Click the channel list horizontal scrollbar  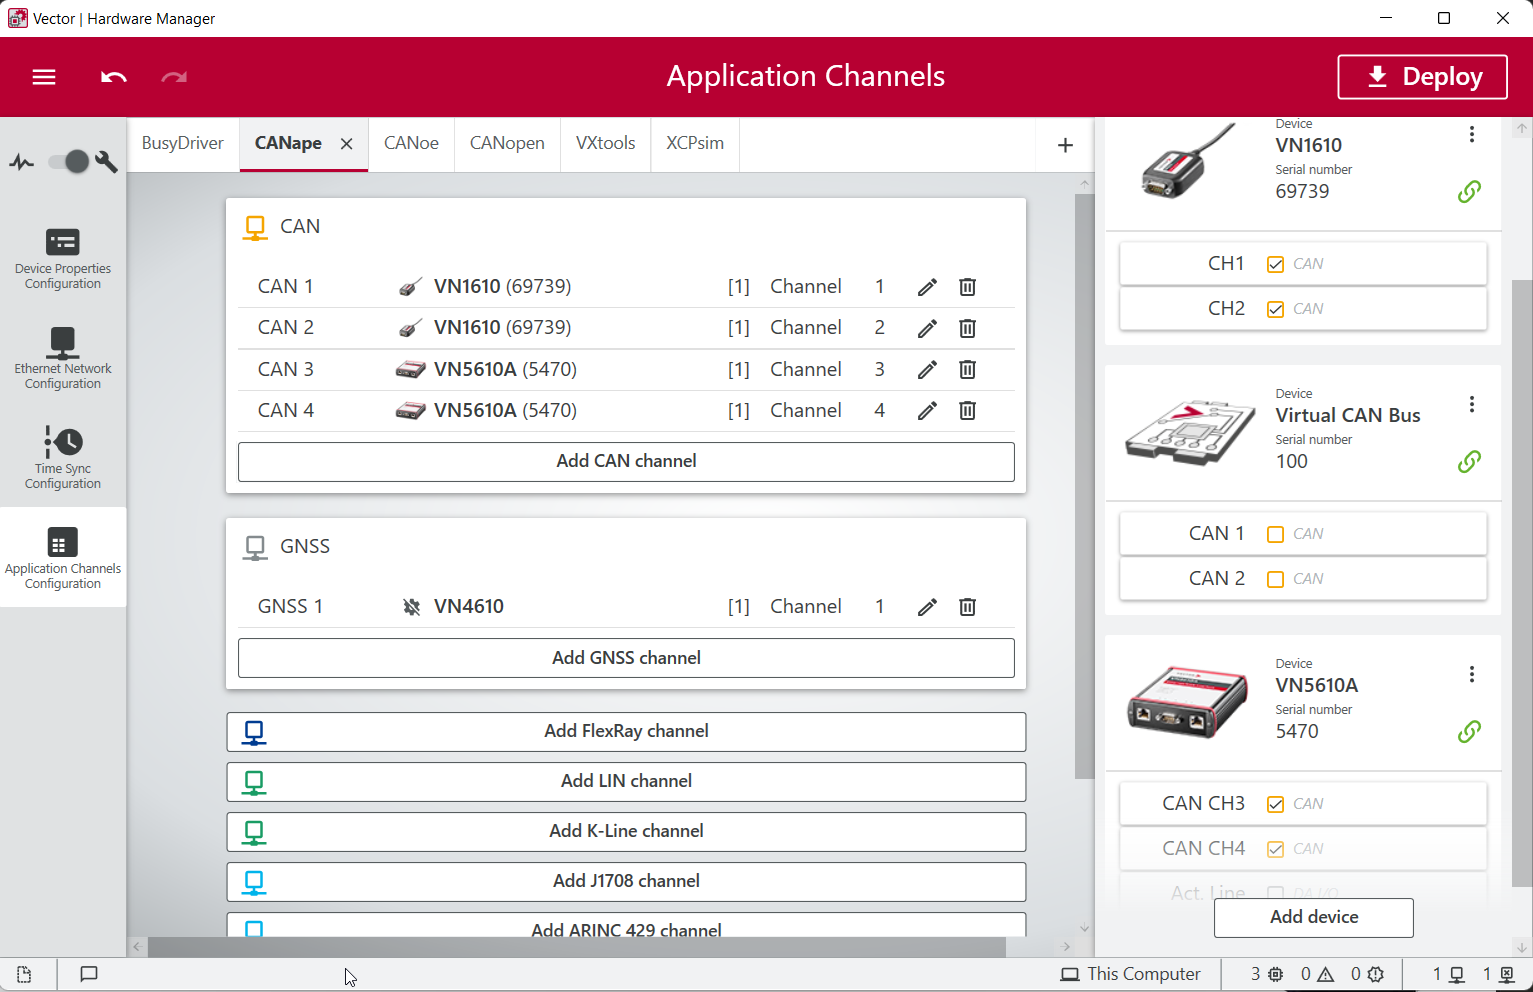pos(576,946)
